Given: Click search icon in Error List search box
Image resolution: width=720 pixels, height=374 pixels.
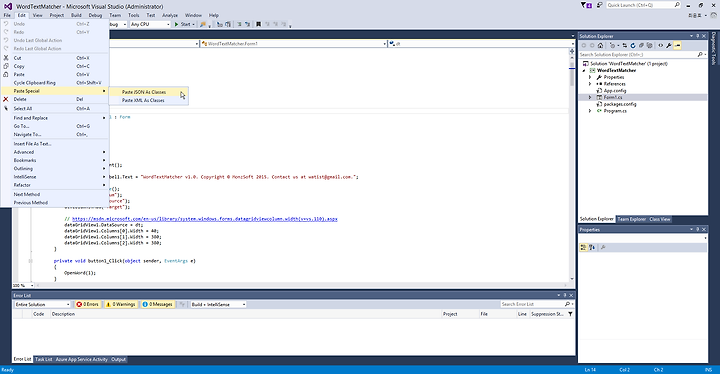Looking at the screenshot, I should (567, 304).
